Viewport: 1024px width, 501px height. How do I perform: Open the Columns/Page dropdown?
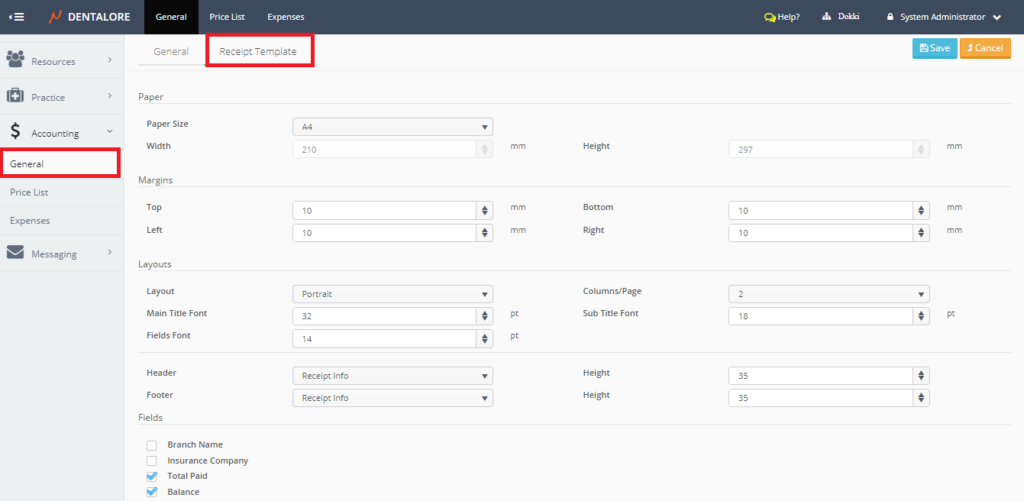828,294
